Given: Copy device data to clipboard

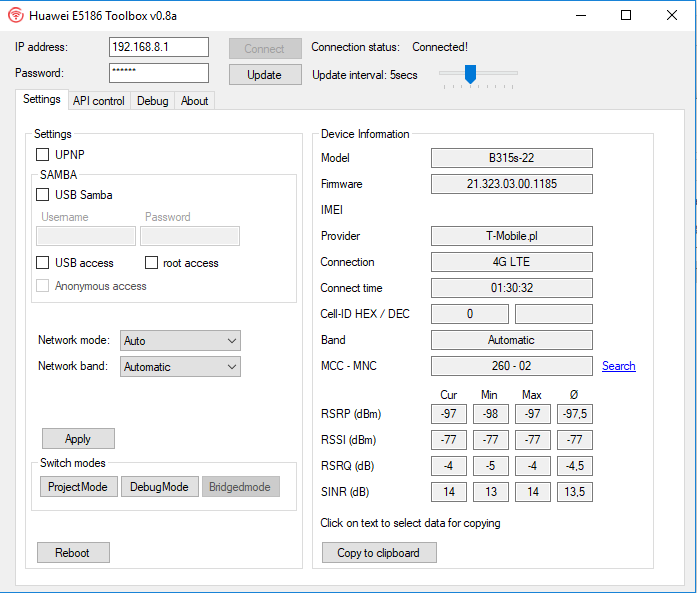Looking at the screenshot, I should coord(379,553).
